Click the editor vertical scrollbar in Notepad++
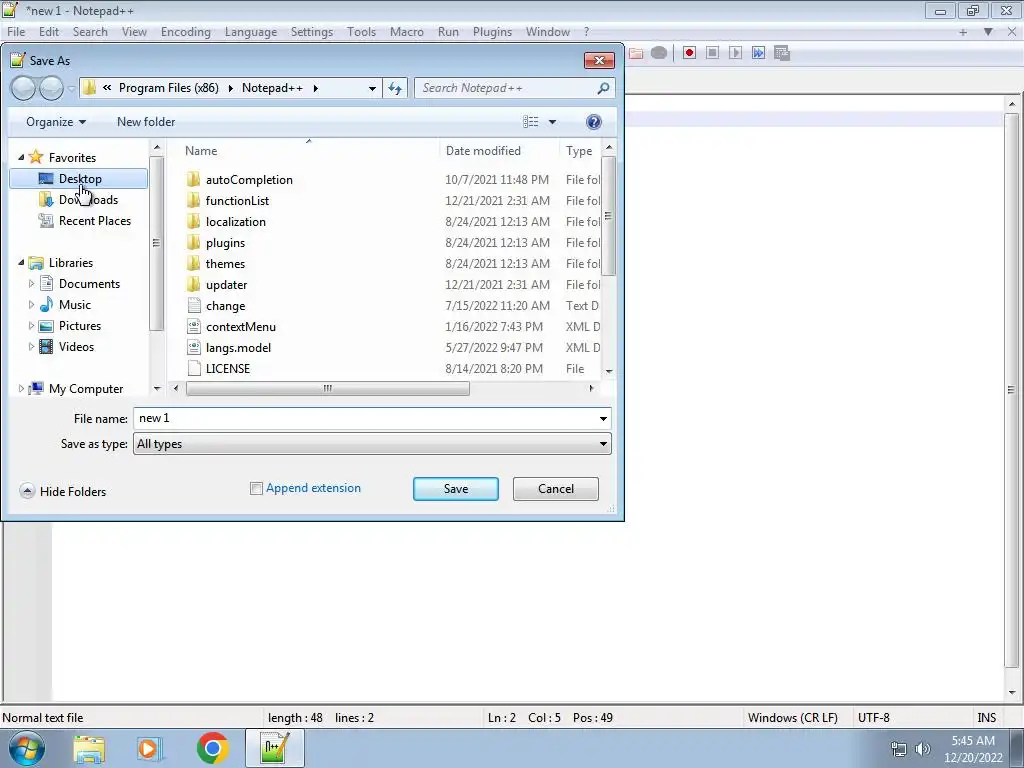The height and width of the screenshot is (768, 1024). tap(1011, 390)
